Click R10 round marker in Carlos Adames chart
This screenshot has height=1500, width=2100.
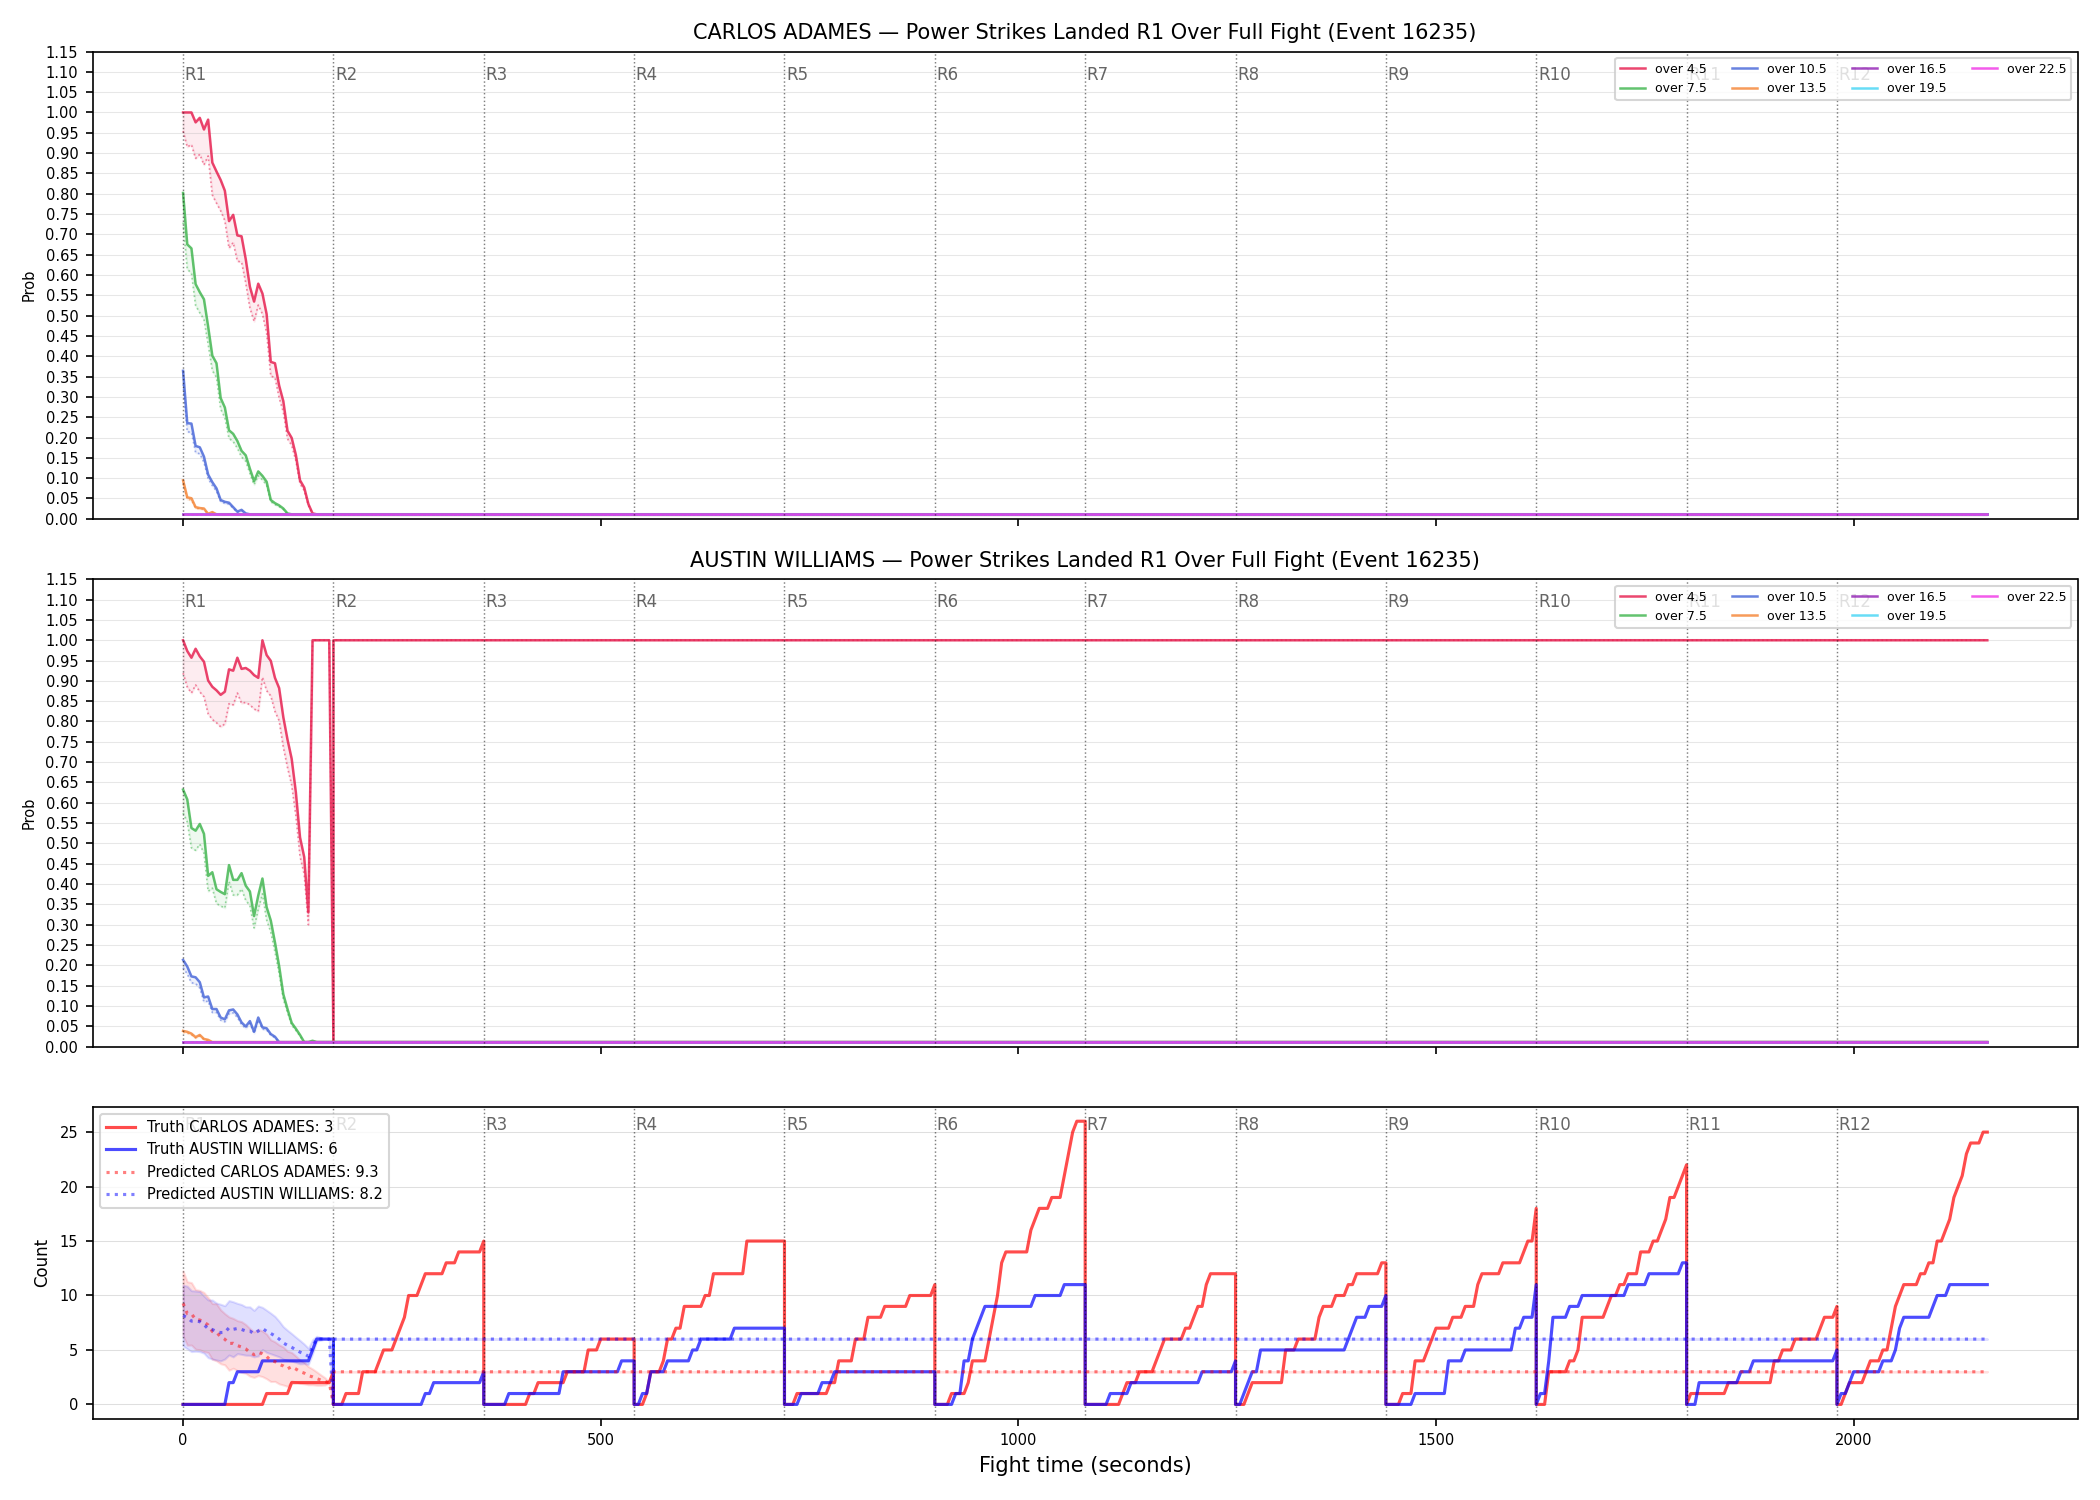(1554, 74)
